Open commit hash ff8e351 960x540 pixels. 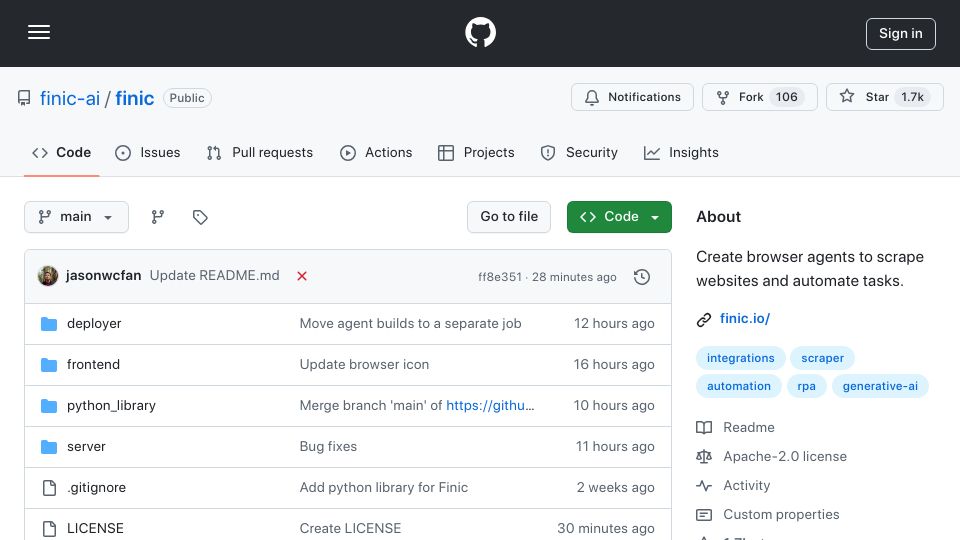(x=500, y=277)
